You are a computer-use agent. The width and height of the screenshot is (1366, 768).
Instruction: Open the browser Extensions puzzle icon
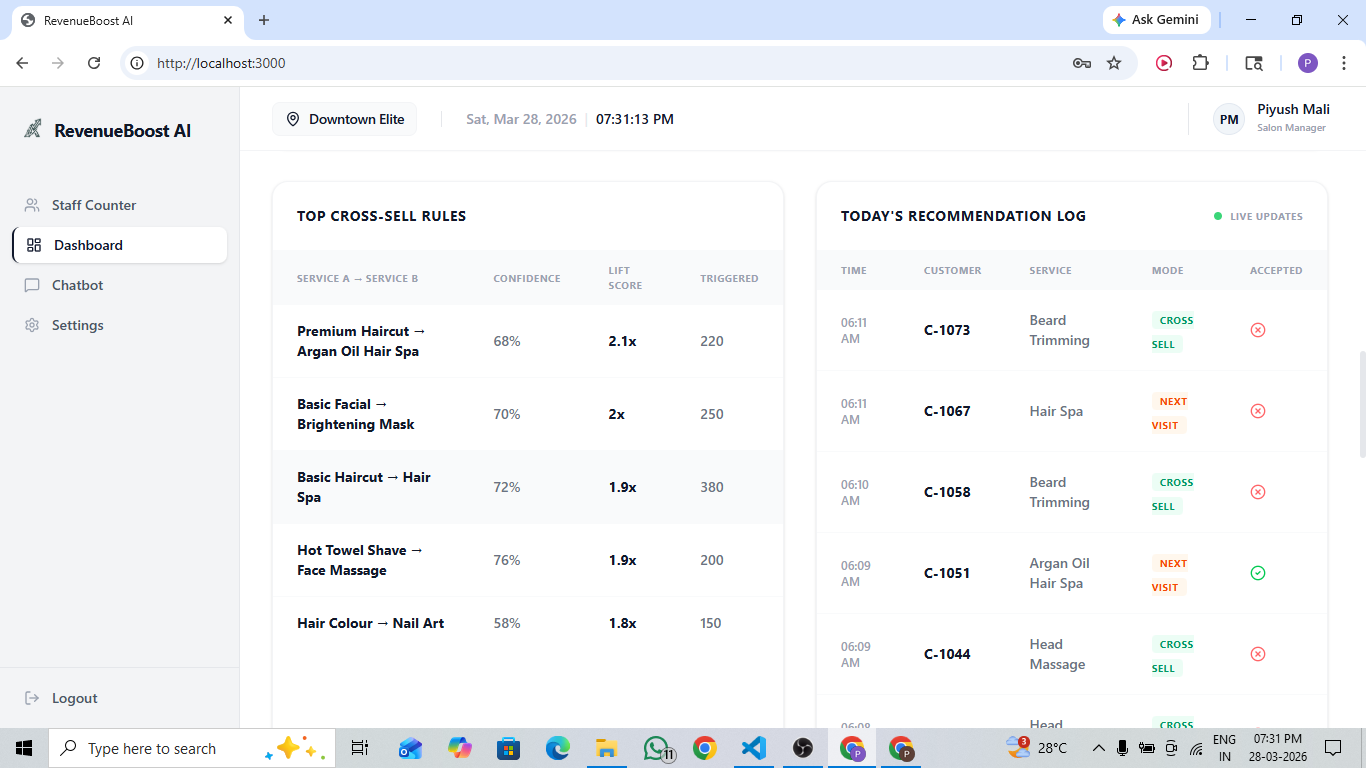tap(1200, 63)
